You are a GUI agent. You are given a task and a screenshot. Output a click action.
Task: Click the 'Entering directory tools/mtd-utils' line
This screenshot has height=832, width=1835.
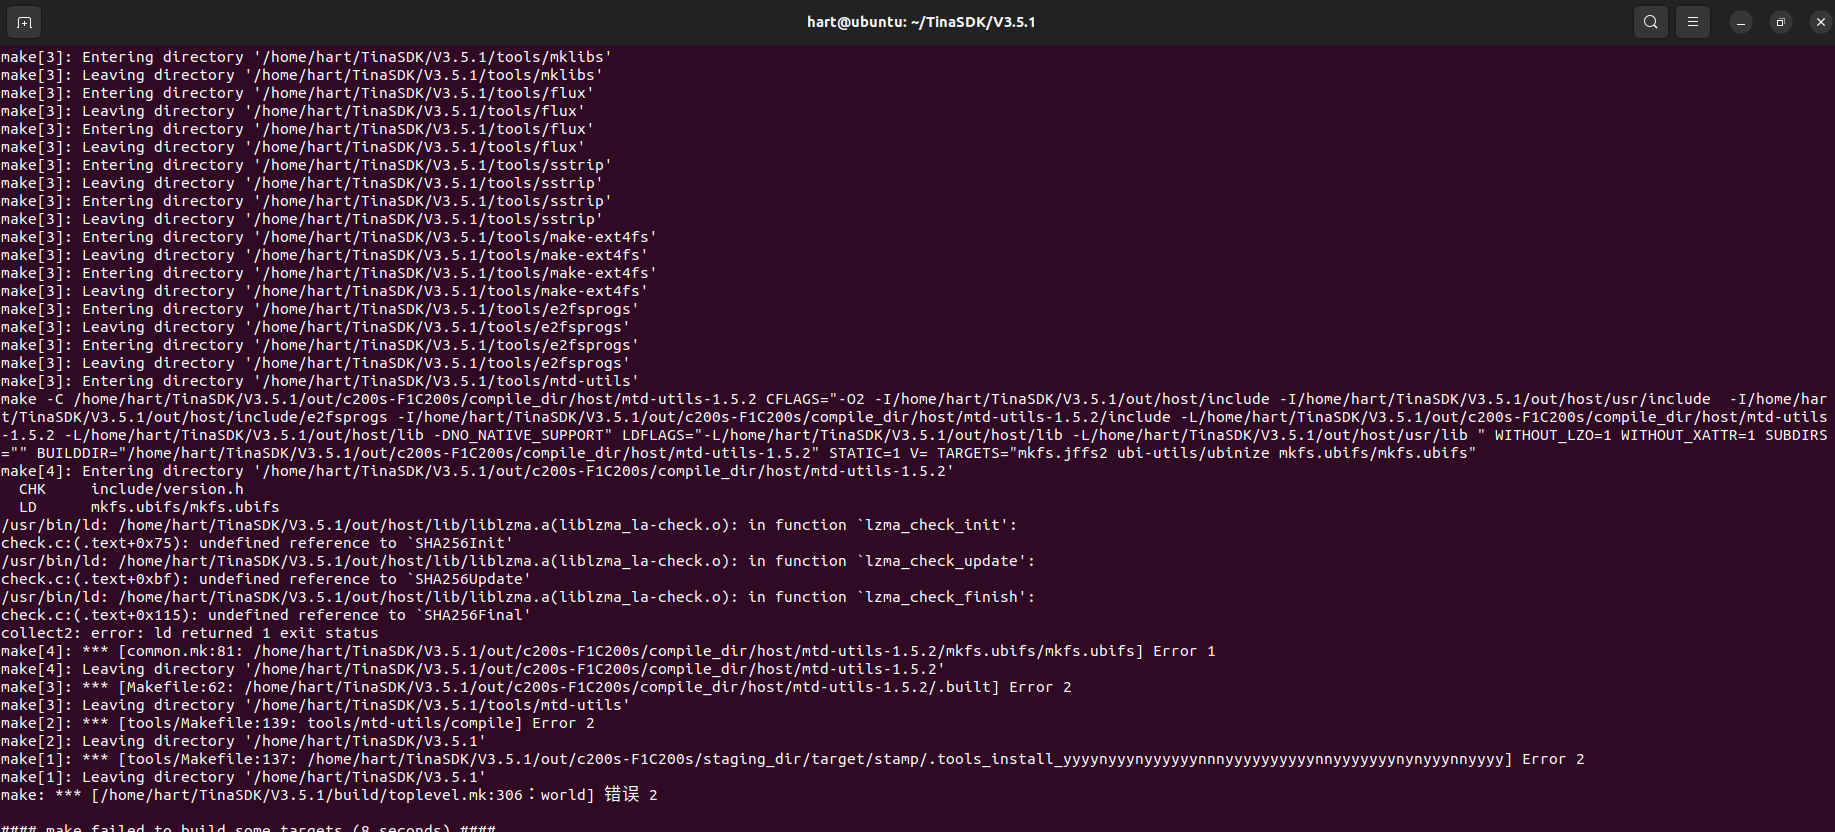pos(320,381)
